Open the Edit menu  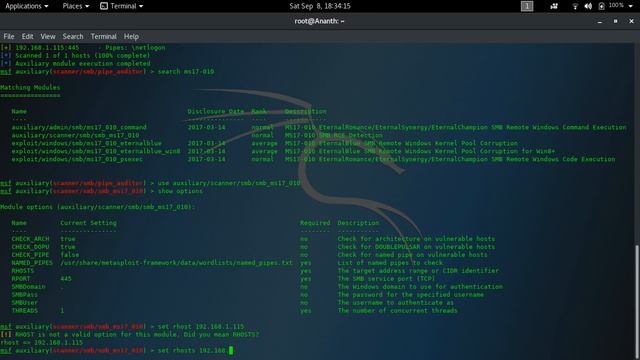(x=27, y=36)
